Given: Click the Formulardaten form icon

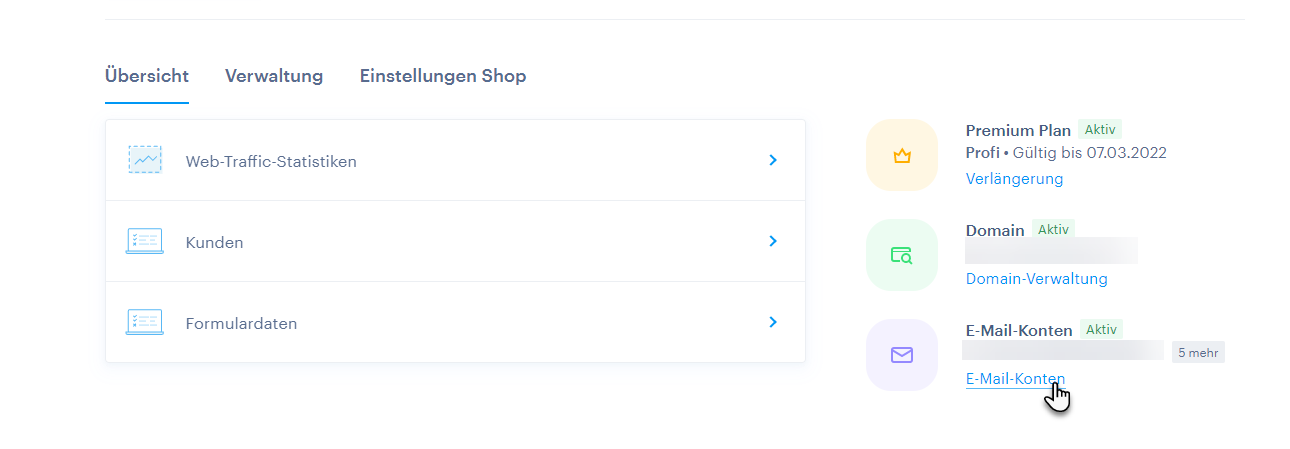Looking at the screenshot, I should pos(144,323).
